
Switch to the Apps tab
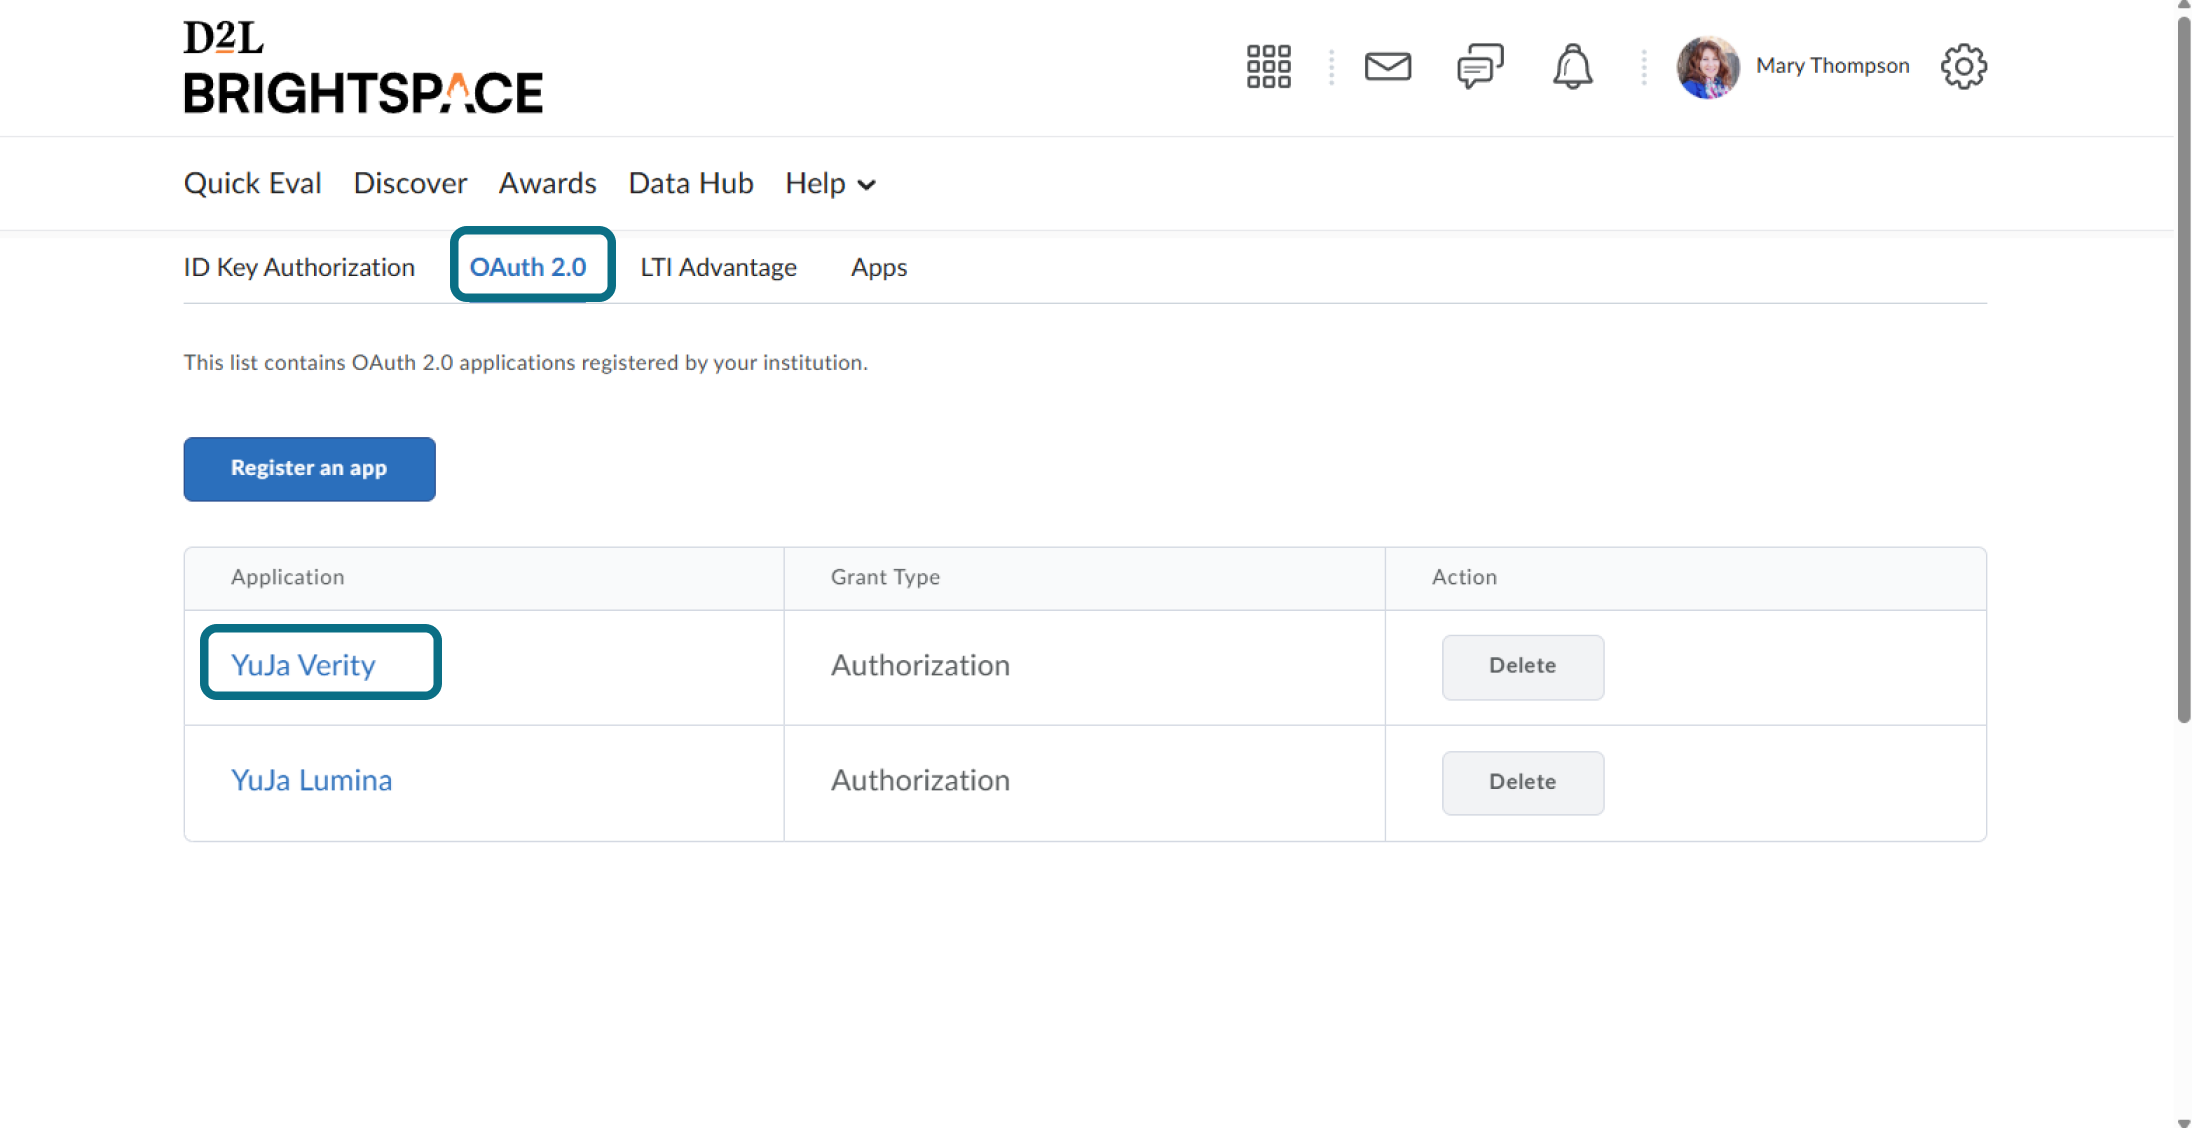click(879, 267)
